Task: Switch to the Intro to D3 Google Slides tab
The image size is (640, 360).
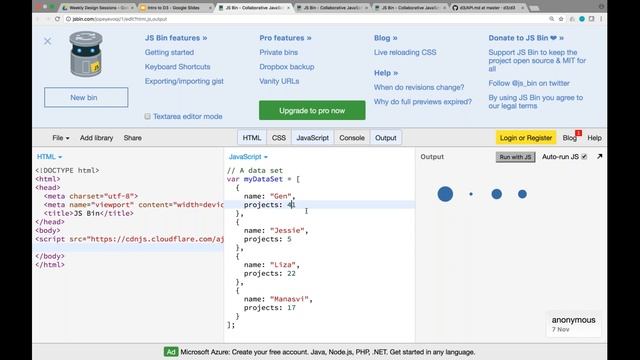Action: [x=176, y=8]
